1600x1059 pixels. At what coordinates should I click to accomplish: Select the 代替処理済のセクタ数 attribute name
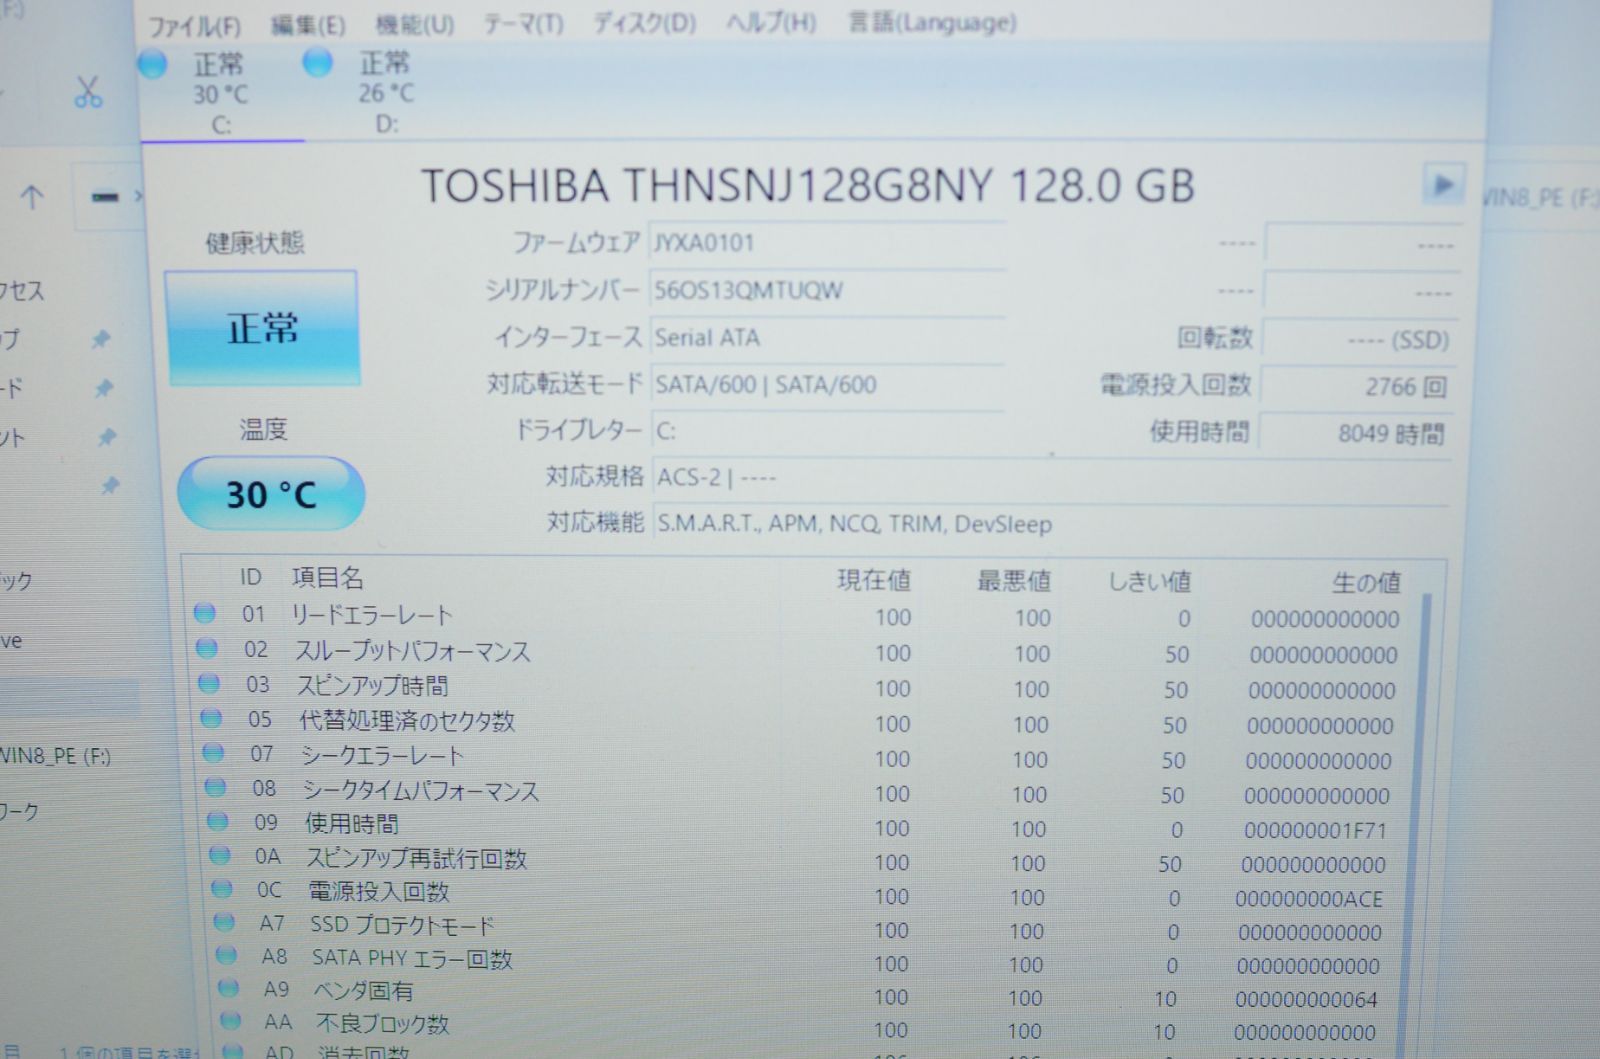(x=407, y=720)
